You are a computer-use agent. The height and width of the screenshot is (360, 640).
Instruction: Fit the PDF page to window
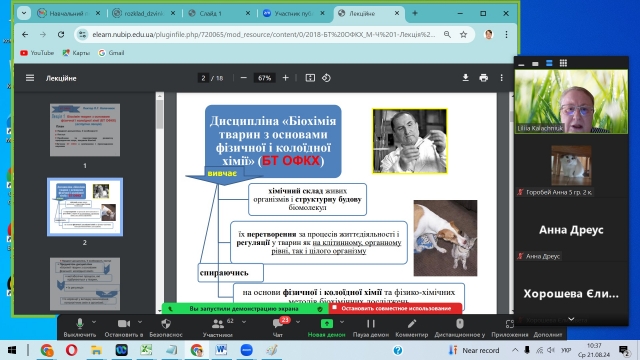pos(310,78)
